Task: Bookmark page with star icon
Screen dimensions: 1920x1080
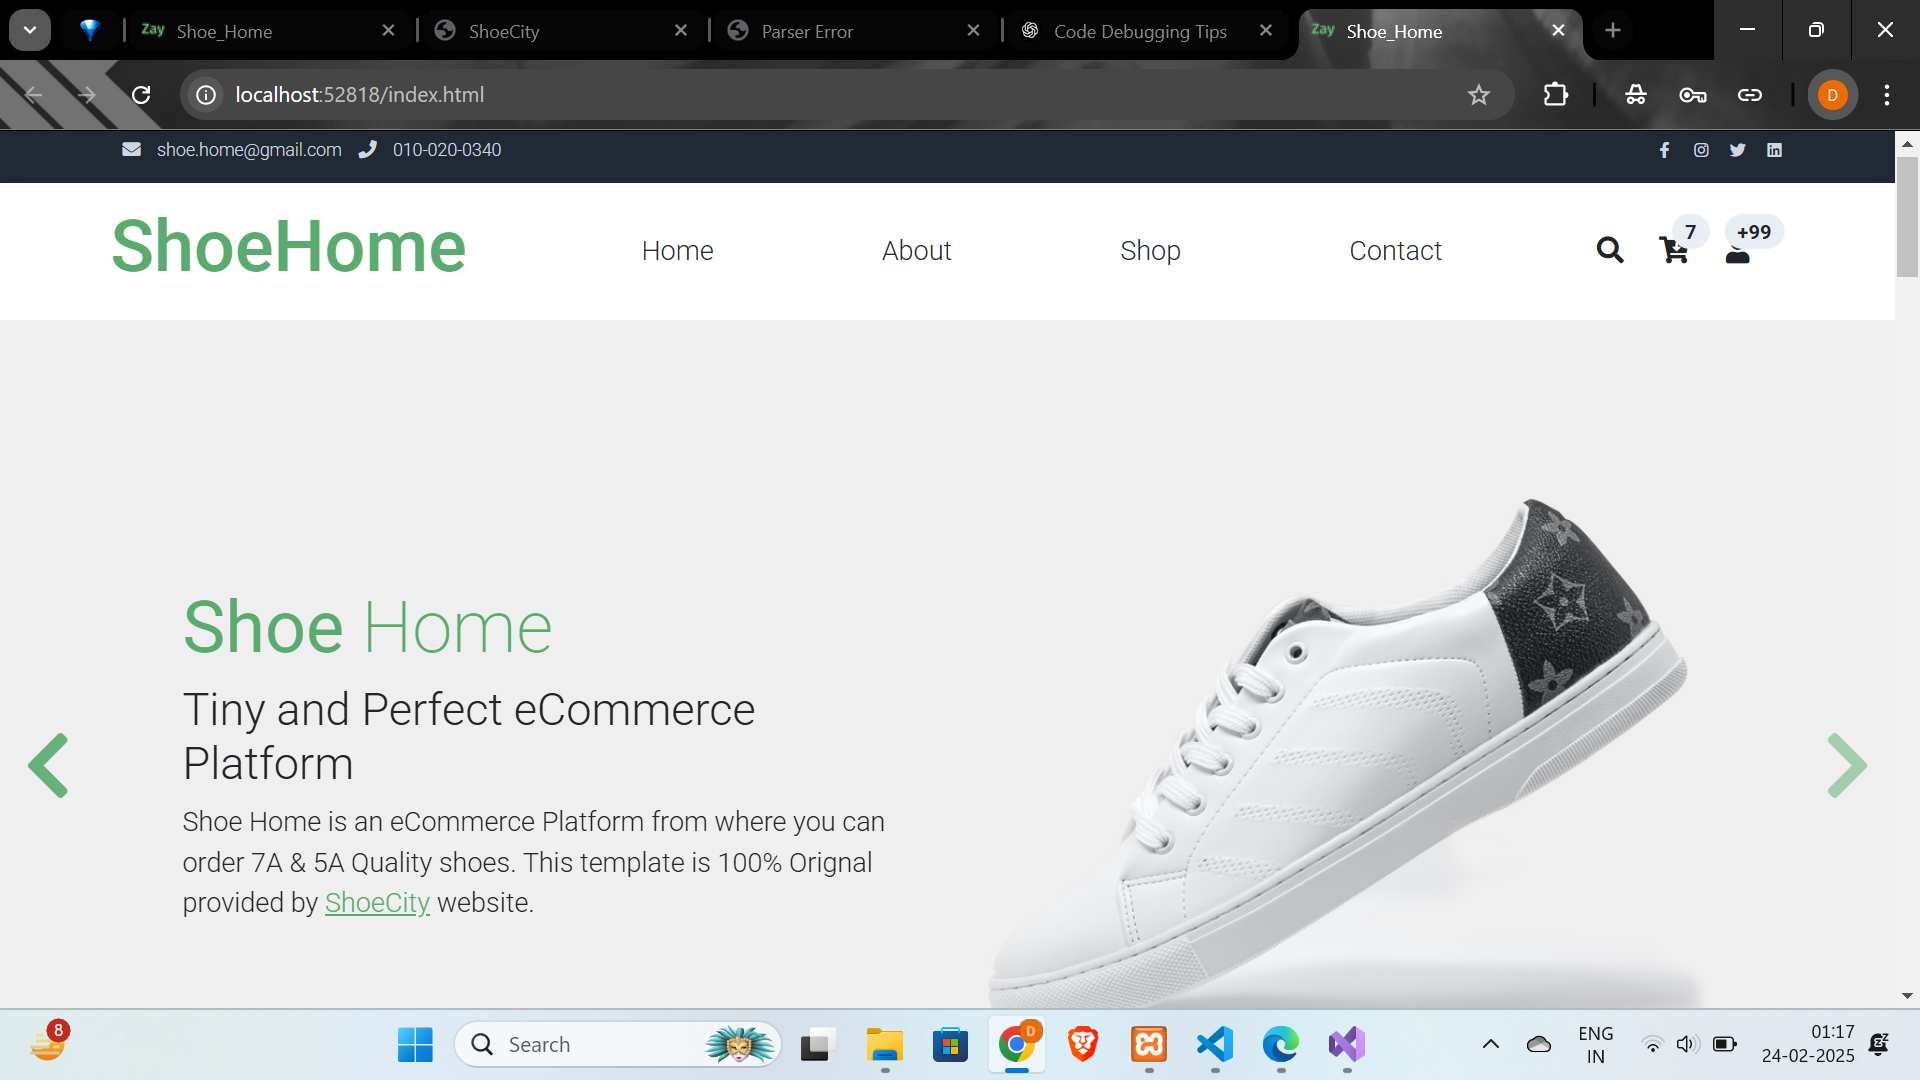Action: point(1478,95)
